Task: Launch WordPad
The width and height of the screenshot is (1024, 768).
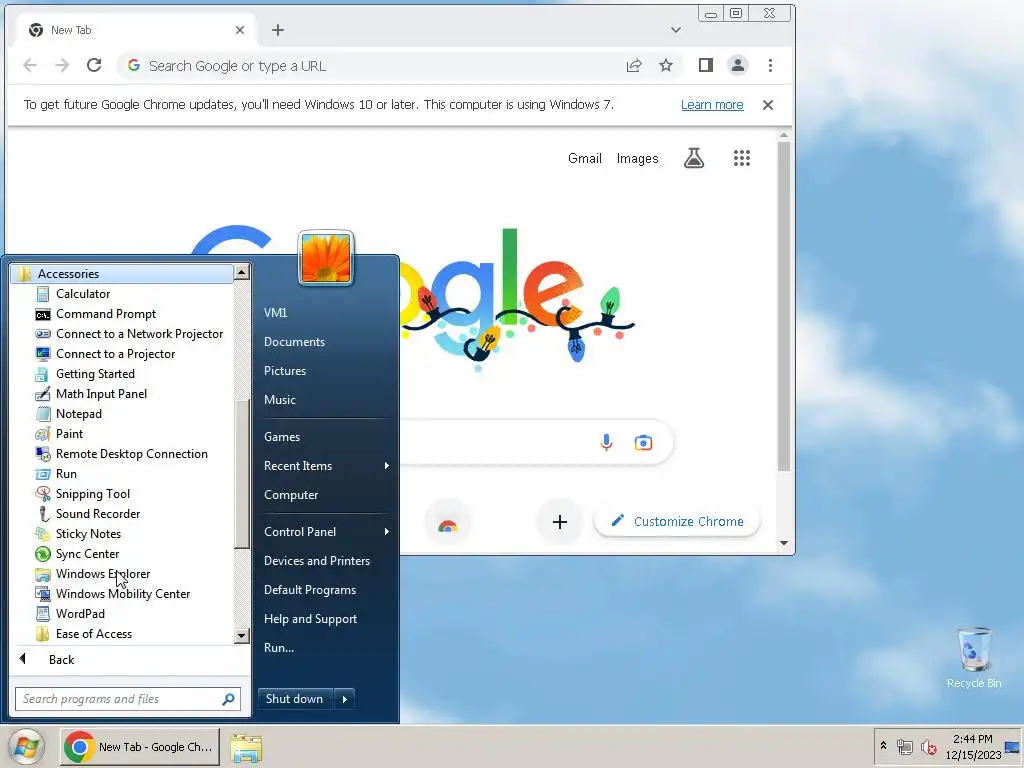Action: point(80,614)
